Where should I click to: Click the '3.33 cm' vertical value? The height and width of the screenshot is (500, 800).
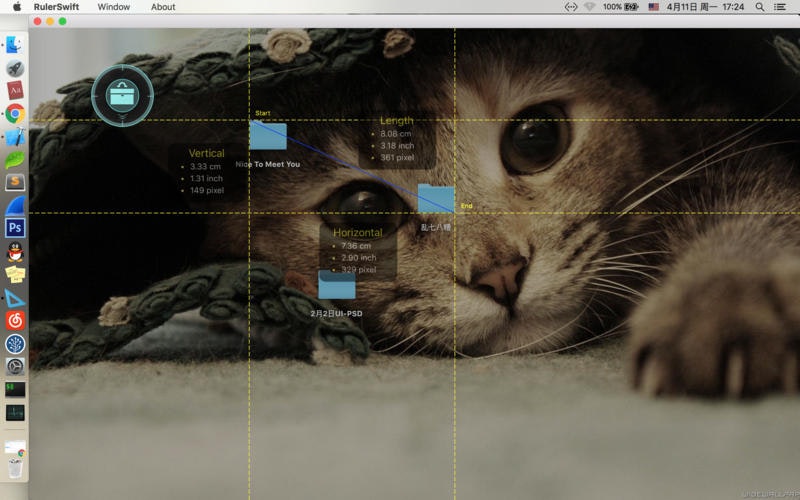(x=205, y=166)
